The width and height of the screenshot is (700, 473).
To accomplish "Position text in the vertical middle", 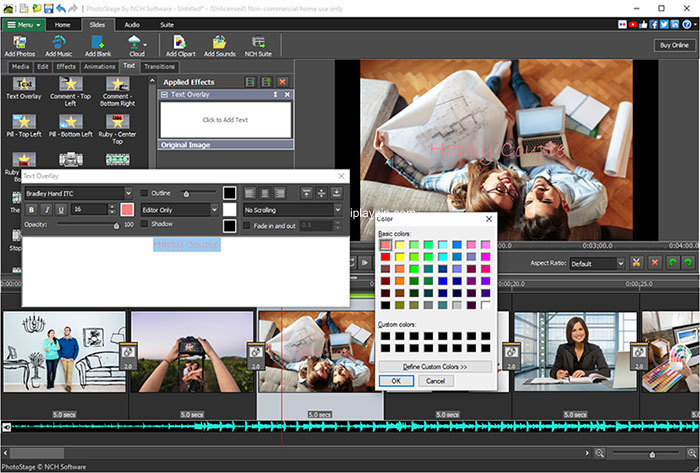I will pos(321,193).
